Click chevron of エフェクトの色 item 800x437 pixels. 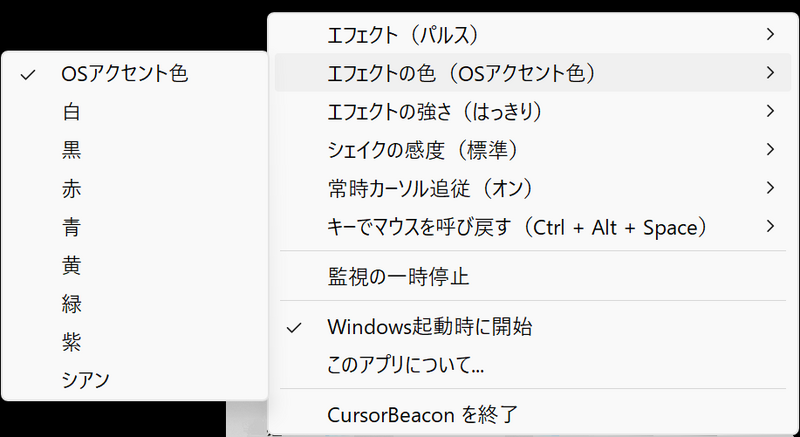(x=770, y=72)
